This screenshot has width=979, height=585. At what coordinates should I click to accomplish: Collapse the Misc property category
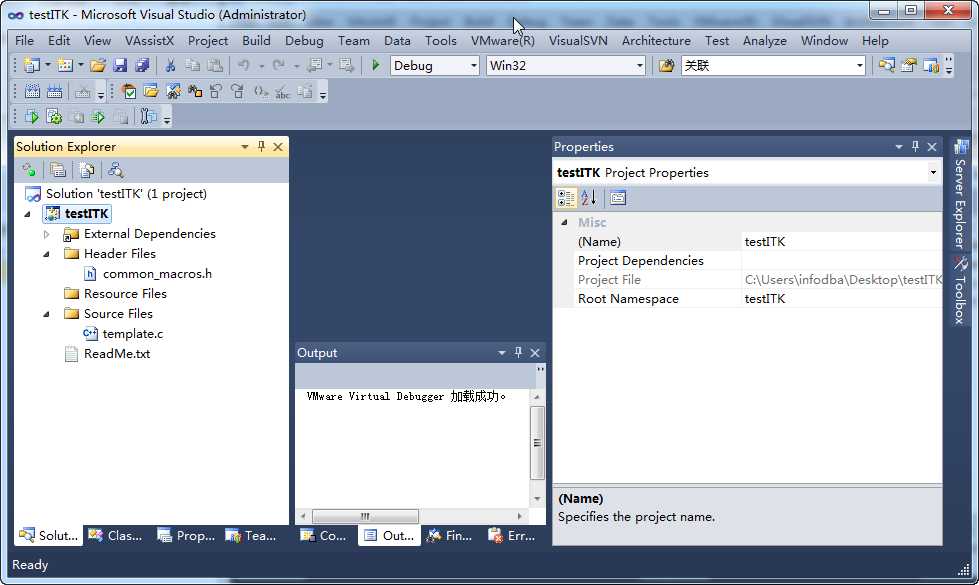coord(564,222)
